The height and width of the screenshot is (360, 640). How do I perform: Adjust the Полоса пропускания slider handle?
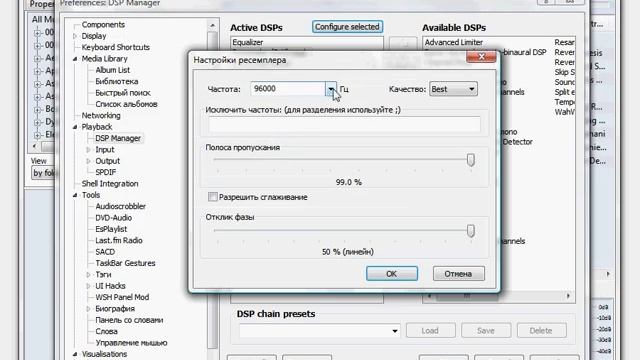pos(471,160)
